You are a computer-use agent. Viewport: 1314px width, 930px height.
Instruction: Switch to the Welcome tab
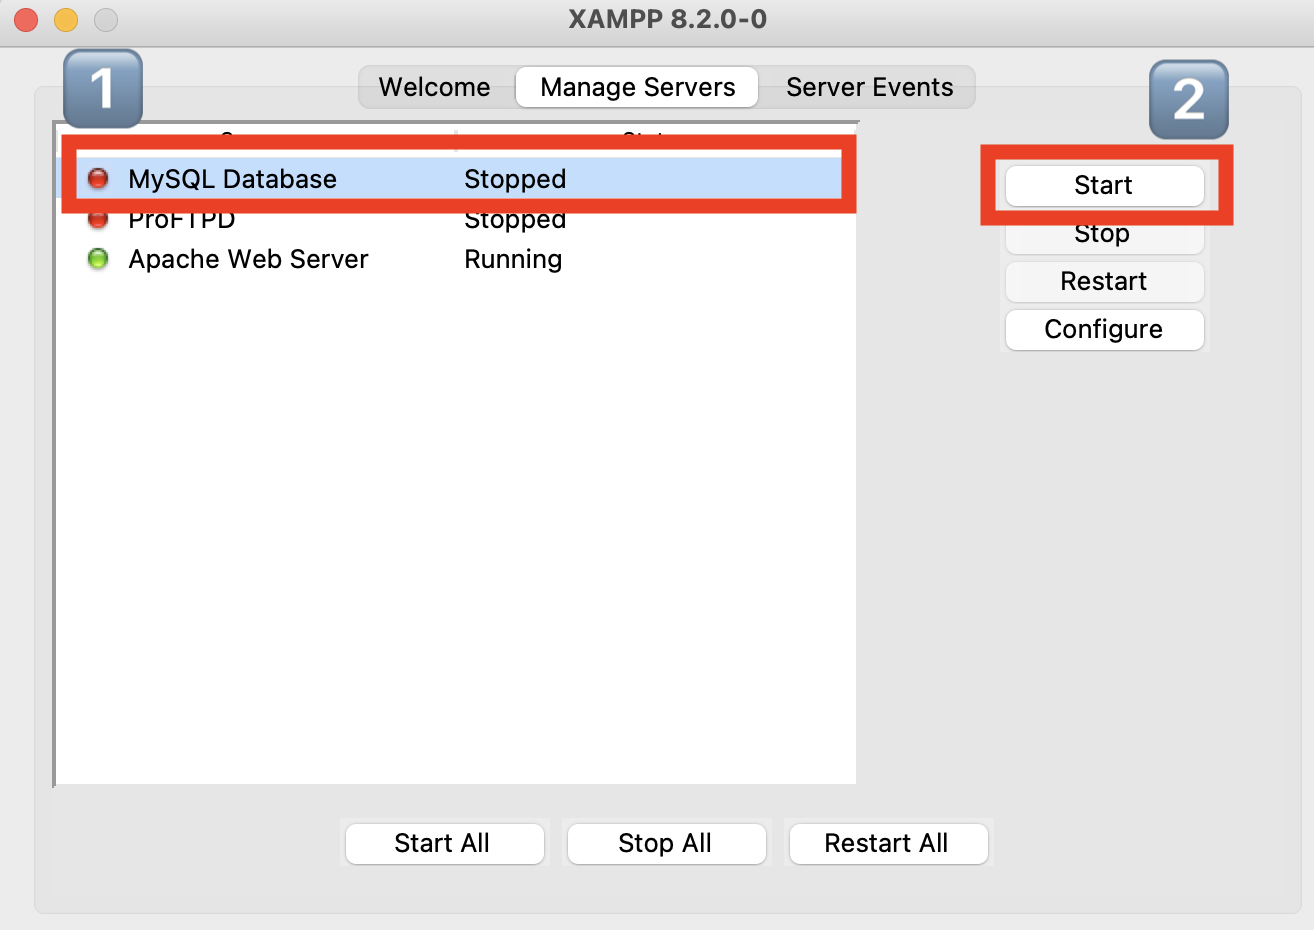[435, 87]
